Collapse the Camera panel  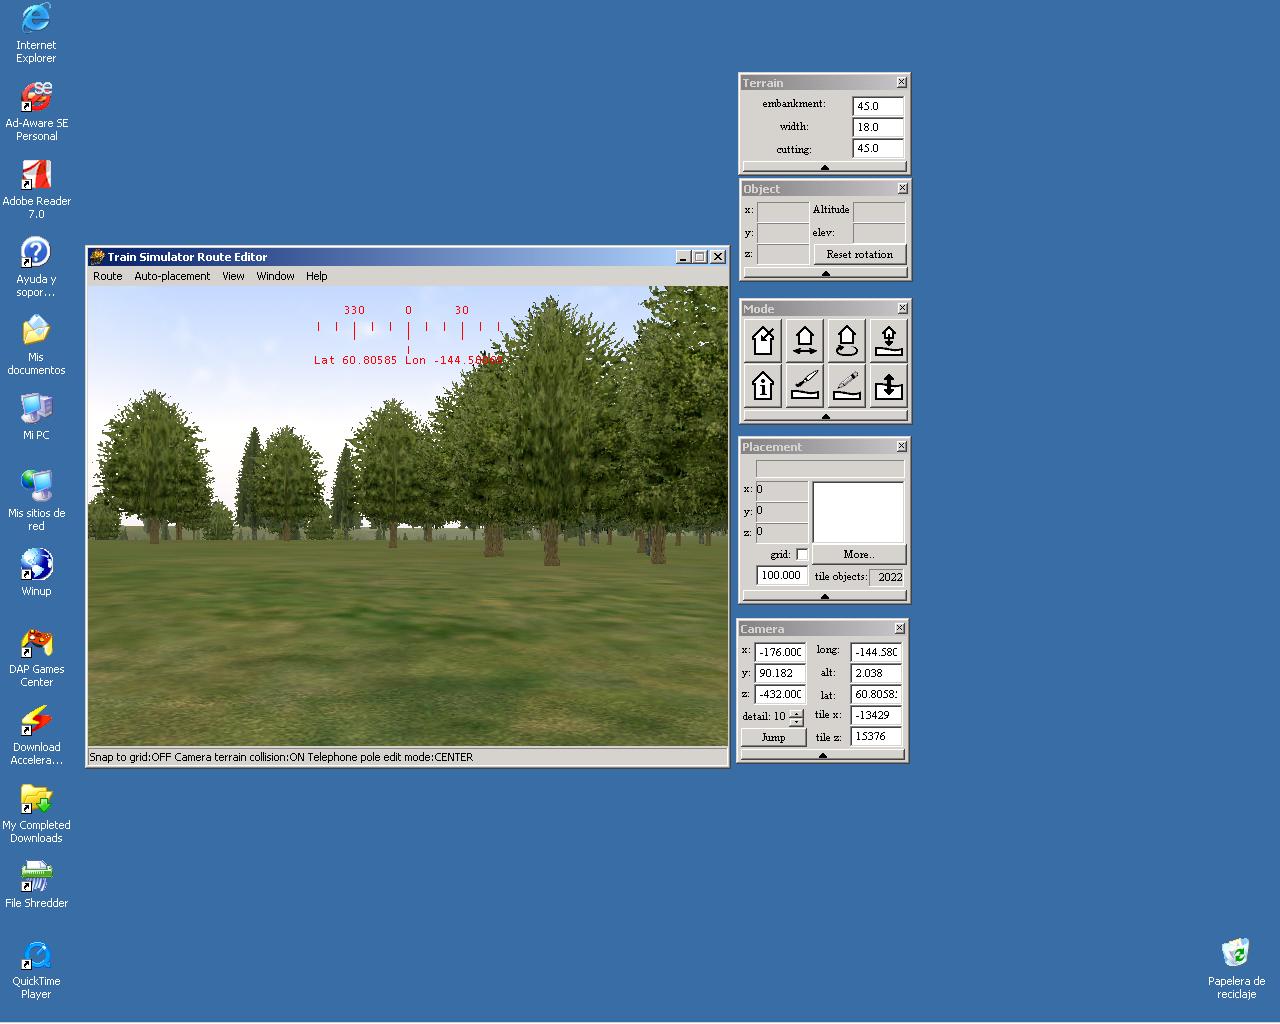(x=822, y=756)
